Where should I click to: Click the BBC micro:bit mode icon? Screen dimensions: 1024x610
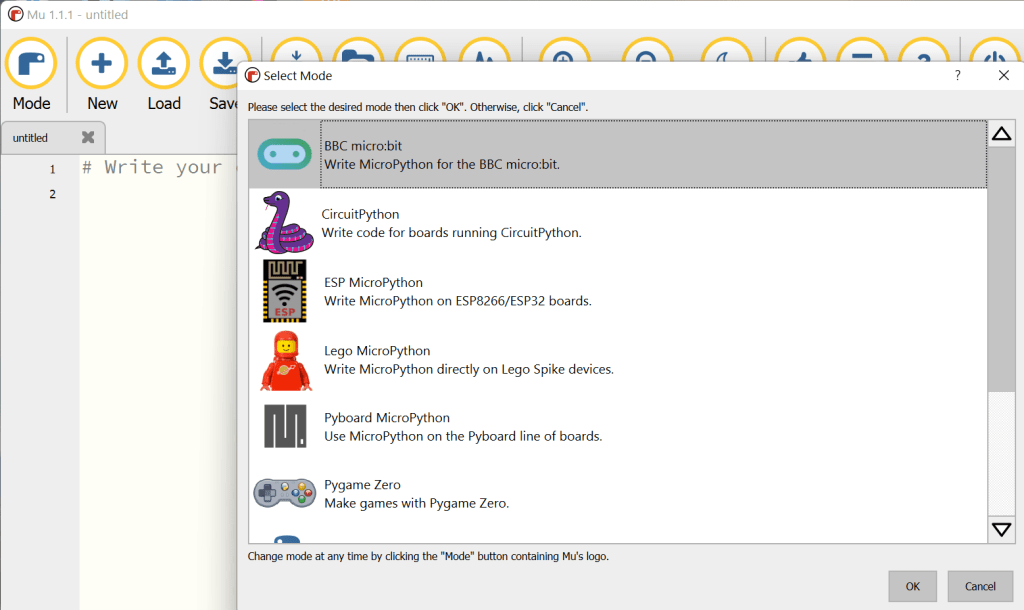pyautogui.click(x=284, y=154)
